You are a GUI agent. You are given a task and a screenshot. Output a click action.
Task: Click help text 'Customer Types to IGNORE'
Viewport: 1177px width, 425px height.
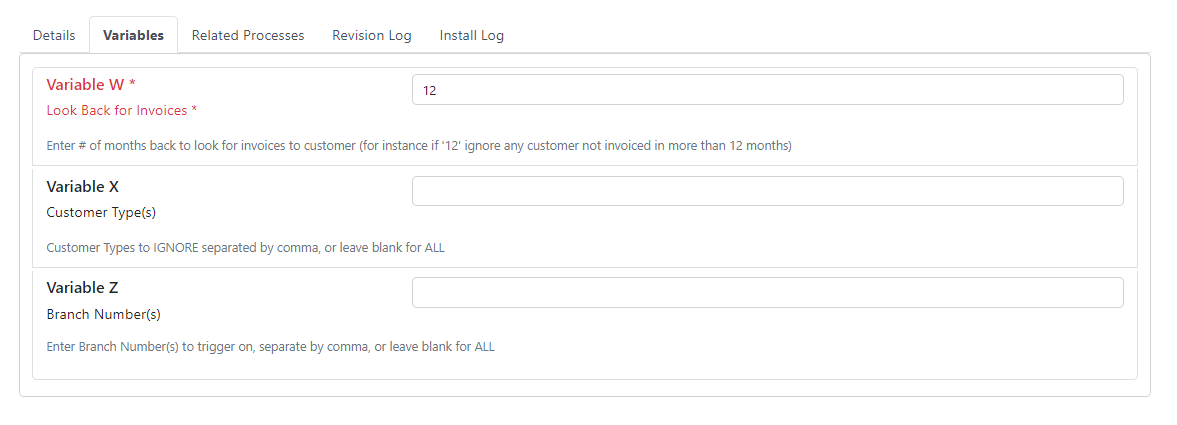(245, 247)
